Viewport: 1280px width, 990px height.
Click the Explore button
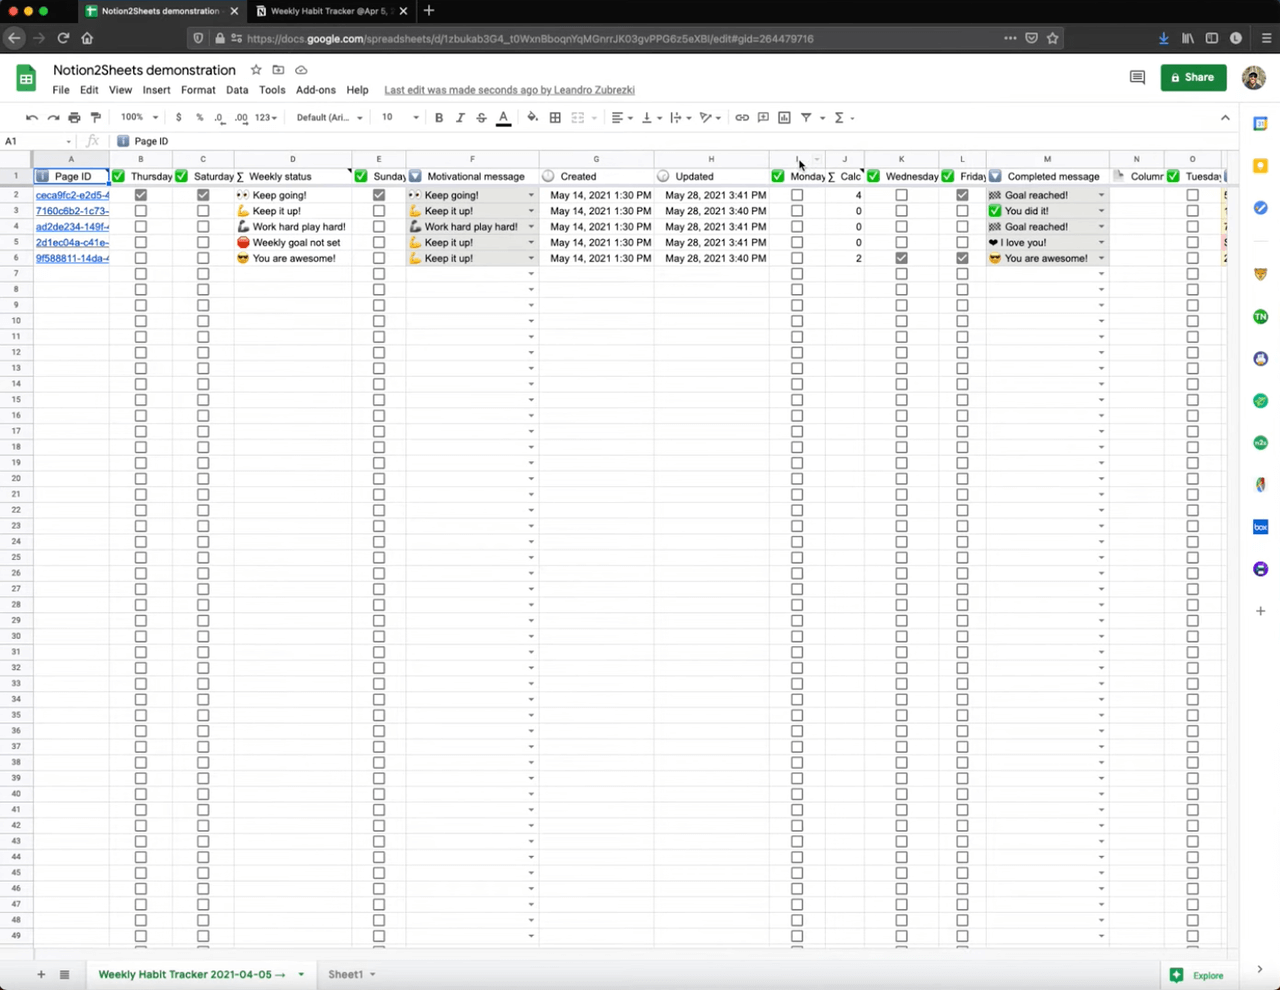[1197, 975]
